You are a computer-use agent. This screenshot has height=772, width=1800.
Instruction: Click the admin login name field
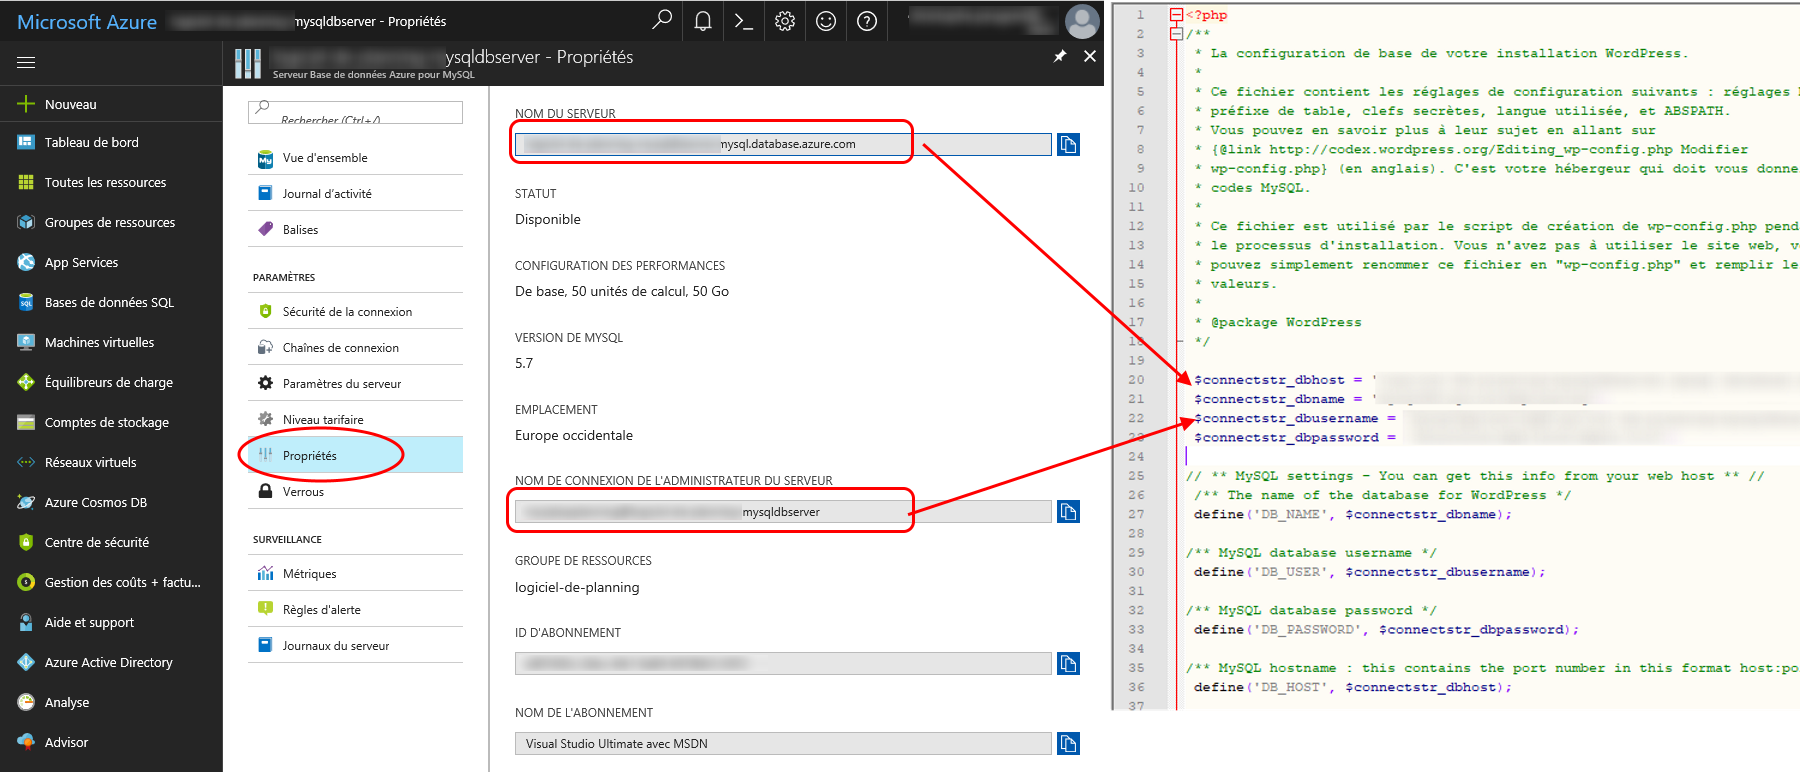tap(783, 512)
